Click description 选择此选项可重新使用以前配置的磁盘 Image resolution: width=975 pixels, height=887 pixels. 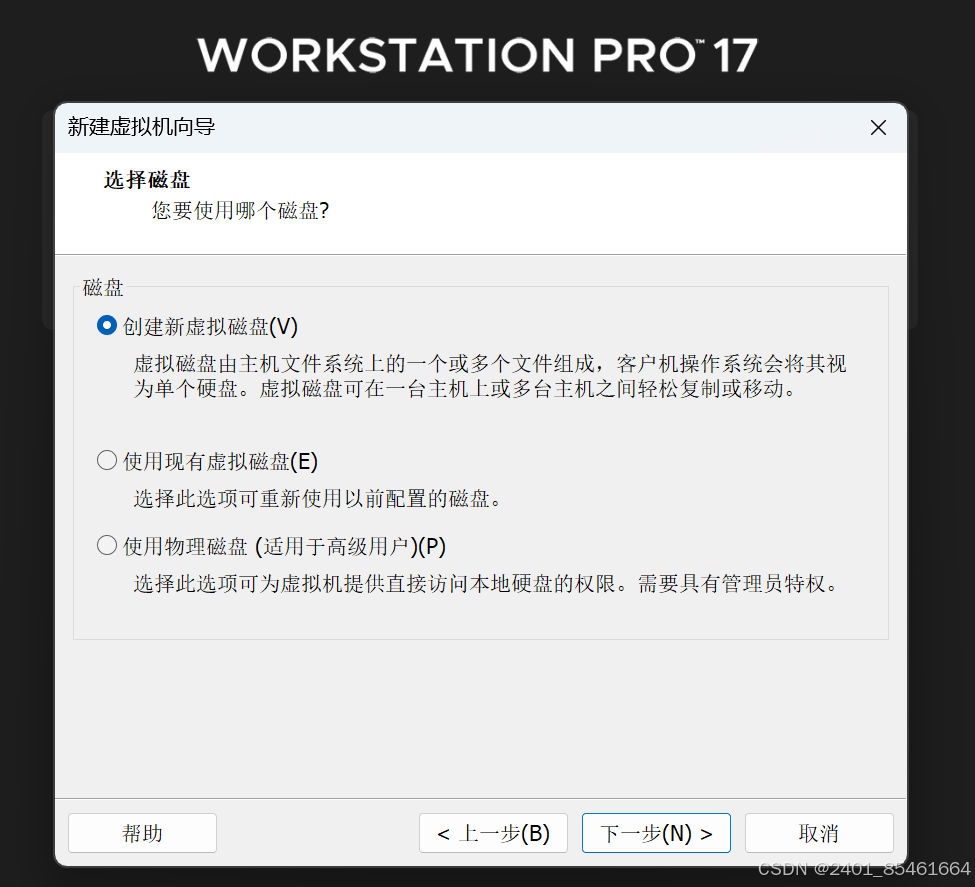tap(318, 499)
